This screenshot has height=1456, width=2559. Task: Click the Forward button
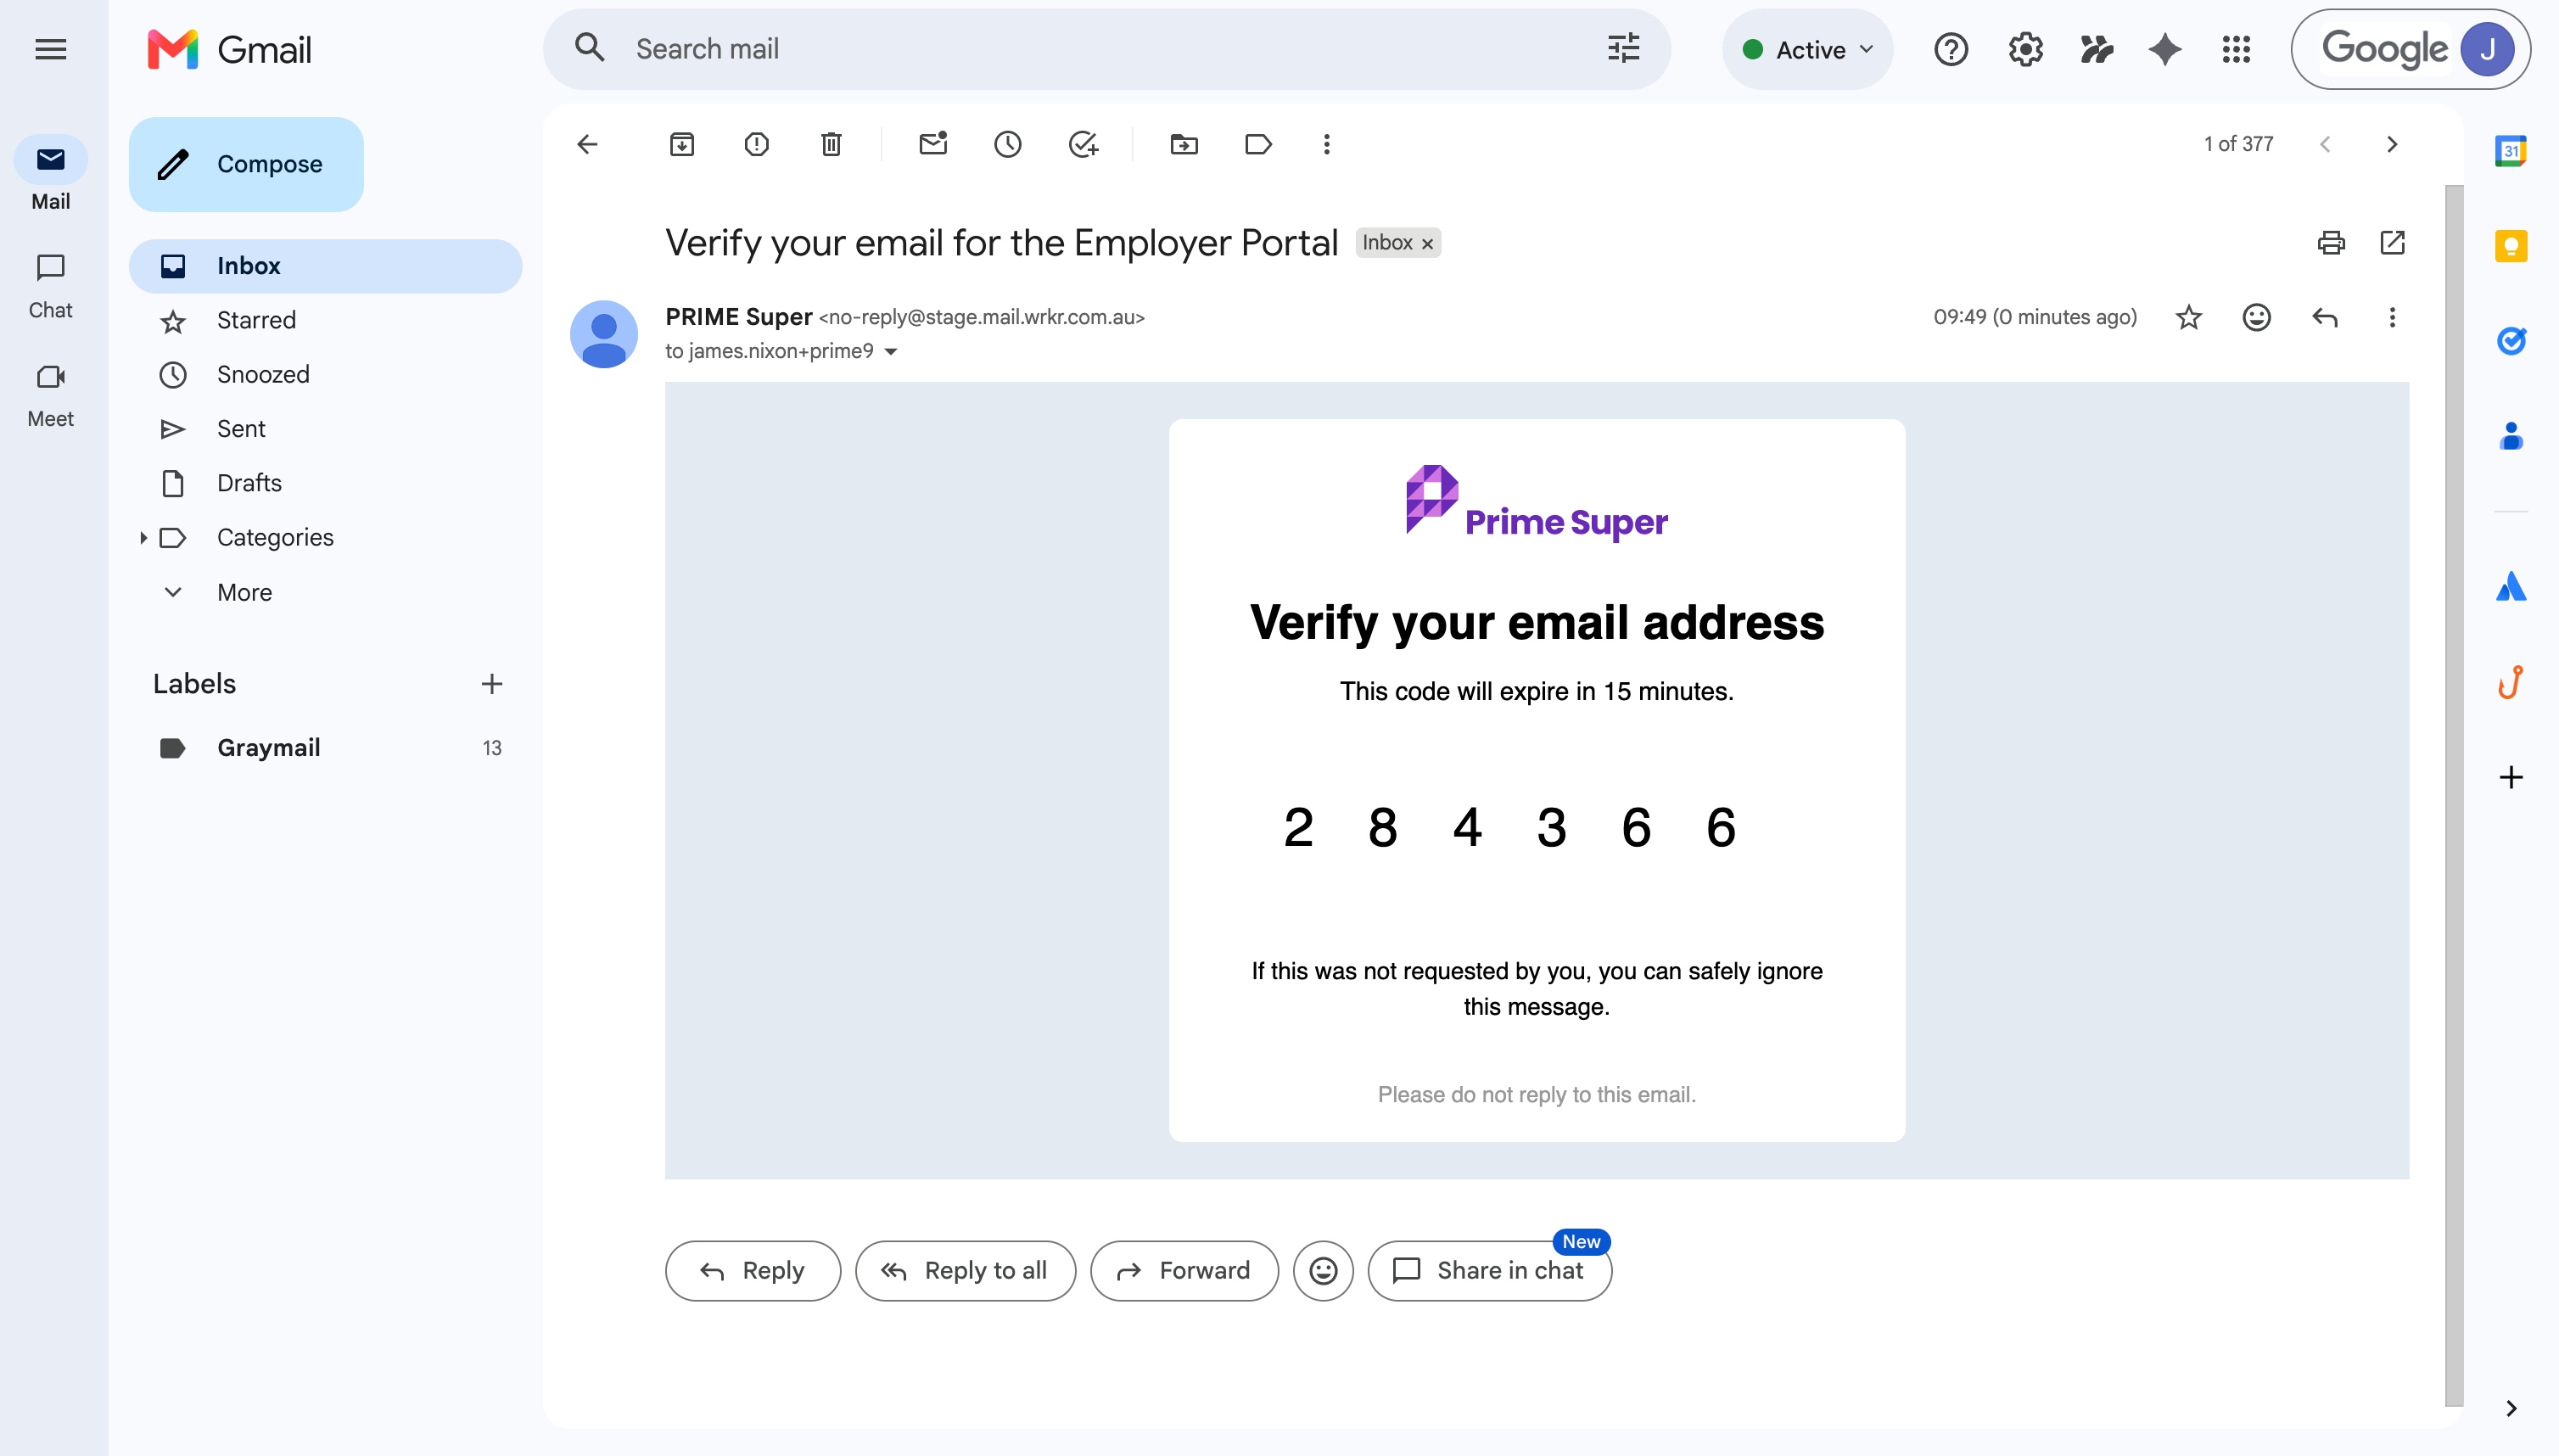[x=1184, y=1270]
